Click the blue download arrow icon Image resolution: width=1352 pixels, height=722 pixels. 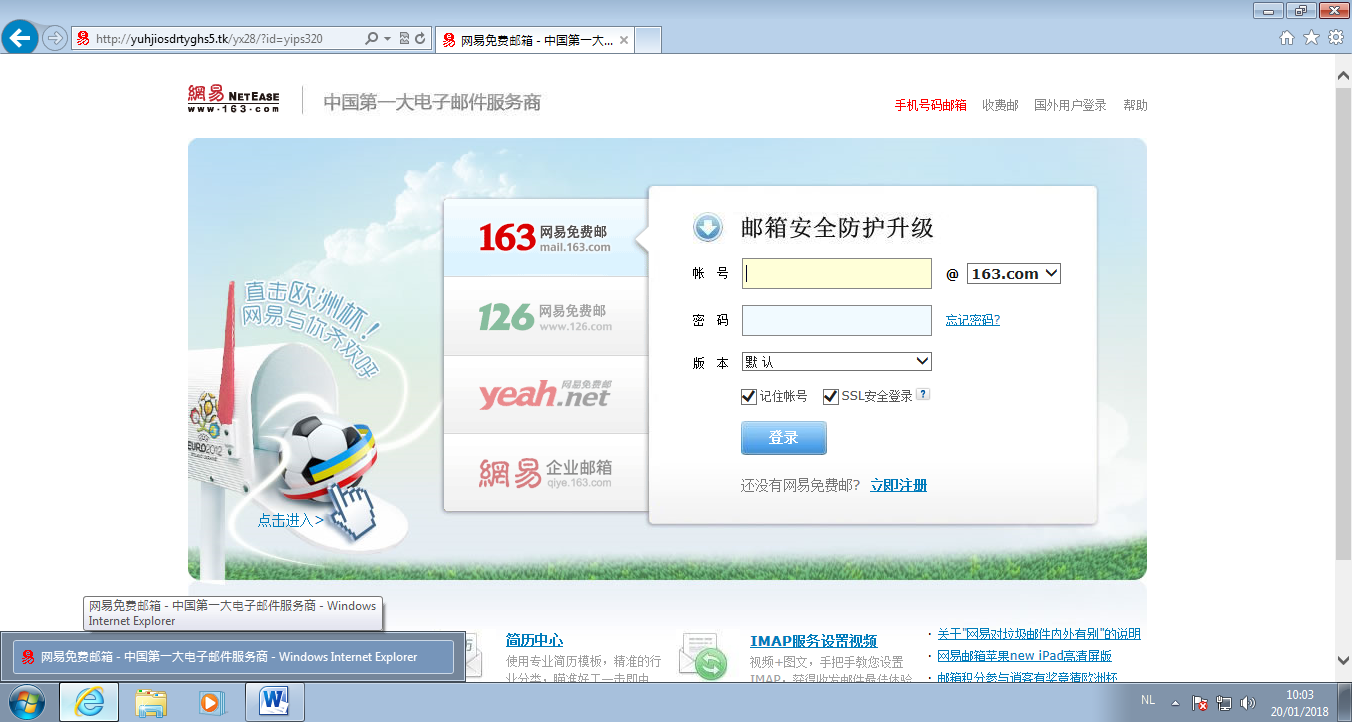click(708, 228)
